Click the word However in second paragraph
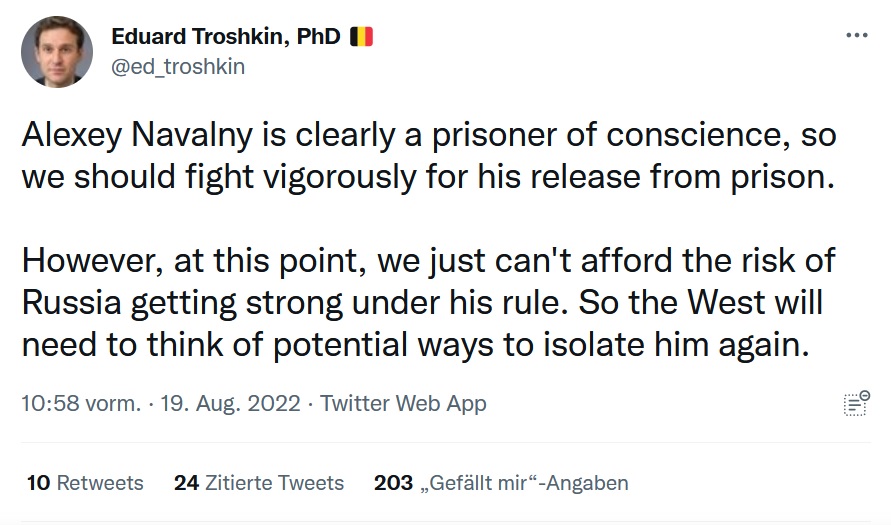 pyautogui.click(x=93, y=261)
